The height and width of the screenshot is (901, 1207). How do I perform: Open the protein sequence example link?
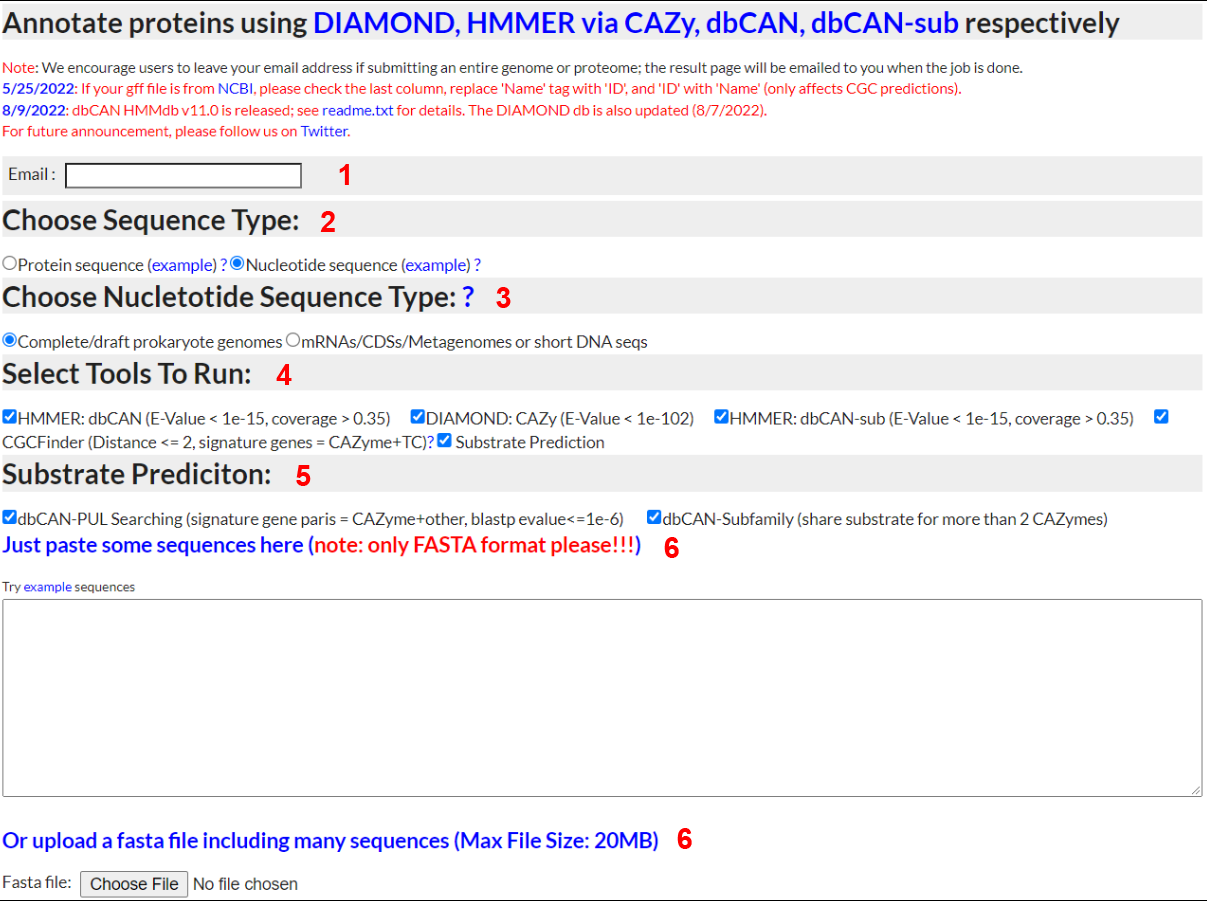click(181, 265)
